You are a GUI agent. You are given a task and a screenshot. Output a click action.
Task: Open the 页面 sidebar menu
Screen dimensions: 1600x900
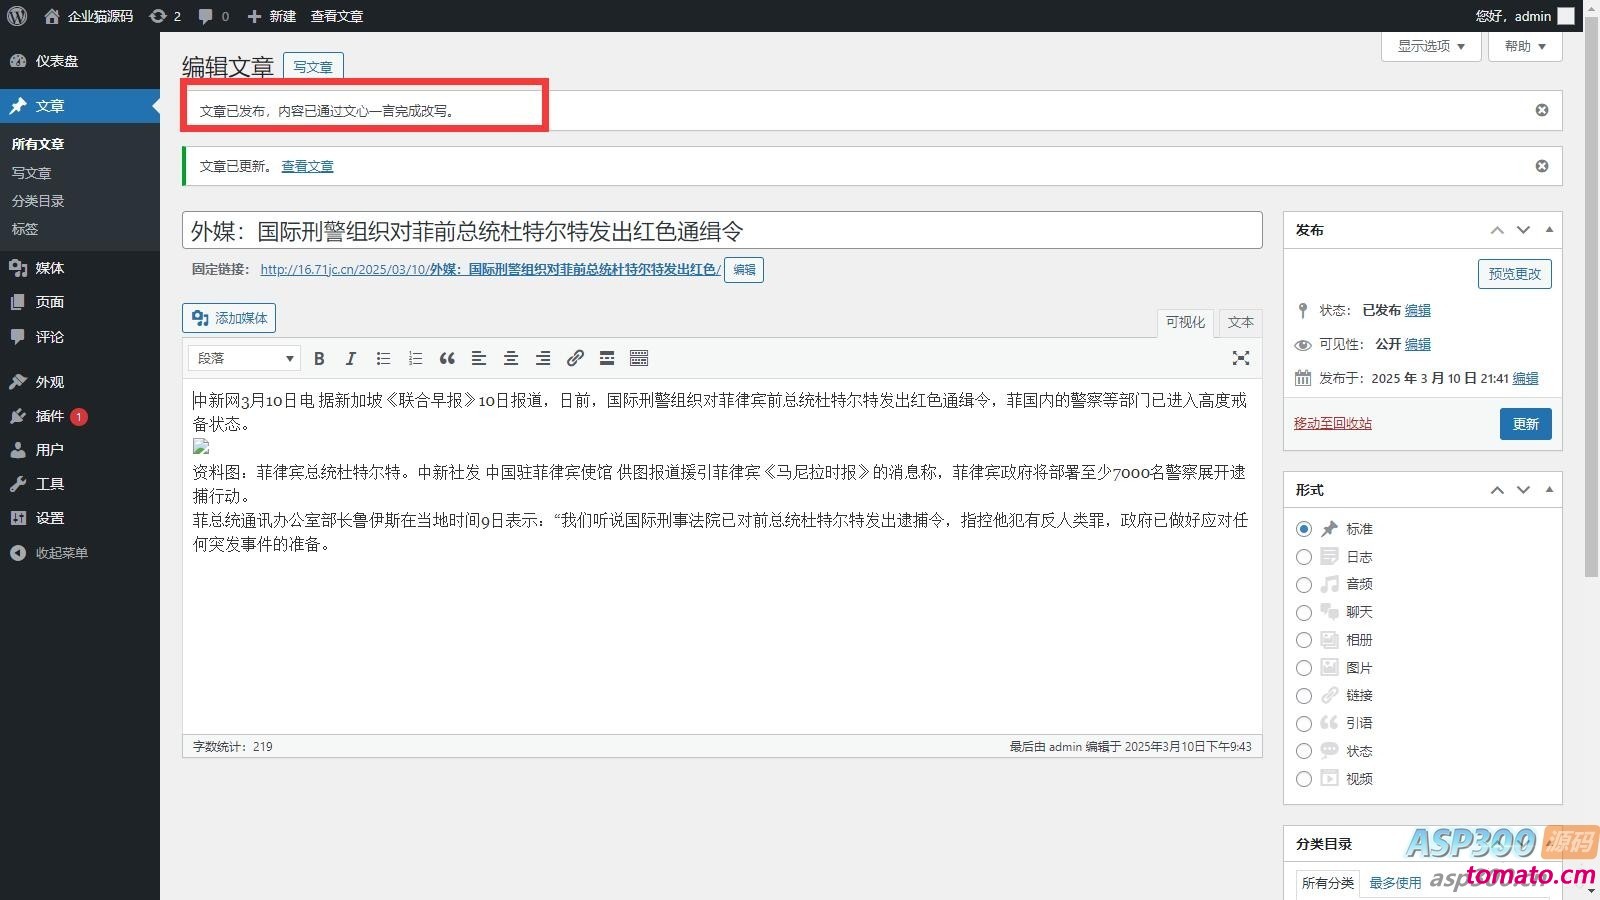click(80, 302)
